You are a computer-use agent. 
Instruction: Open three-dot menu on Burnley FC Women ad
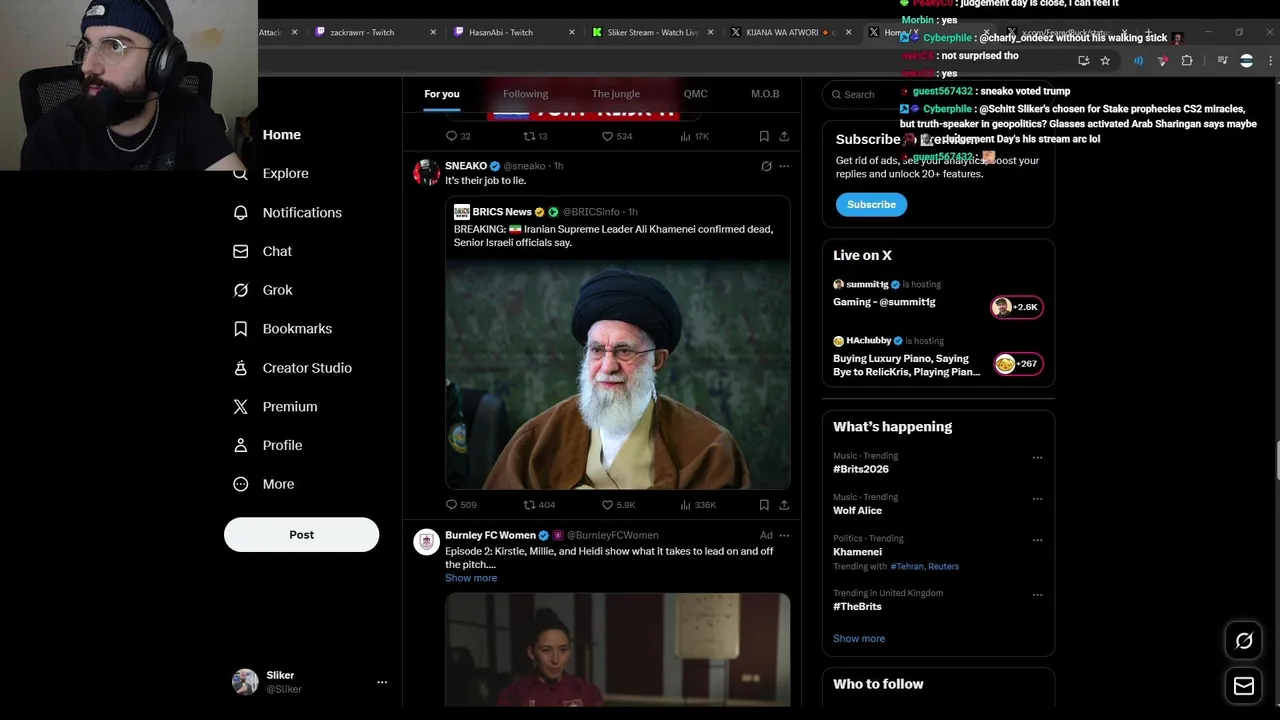(x=784, y=535)
